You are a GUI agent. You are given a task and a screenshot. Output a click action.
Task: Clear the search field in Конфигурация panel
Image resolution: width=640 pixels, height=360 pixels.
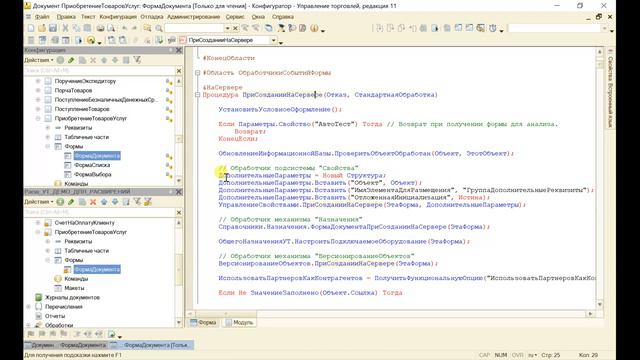pyautogui.click(x=179, y=71)
